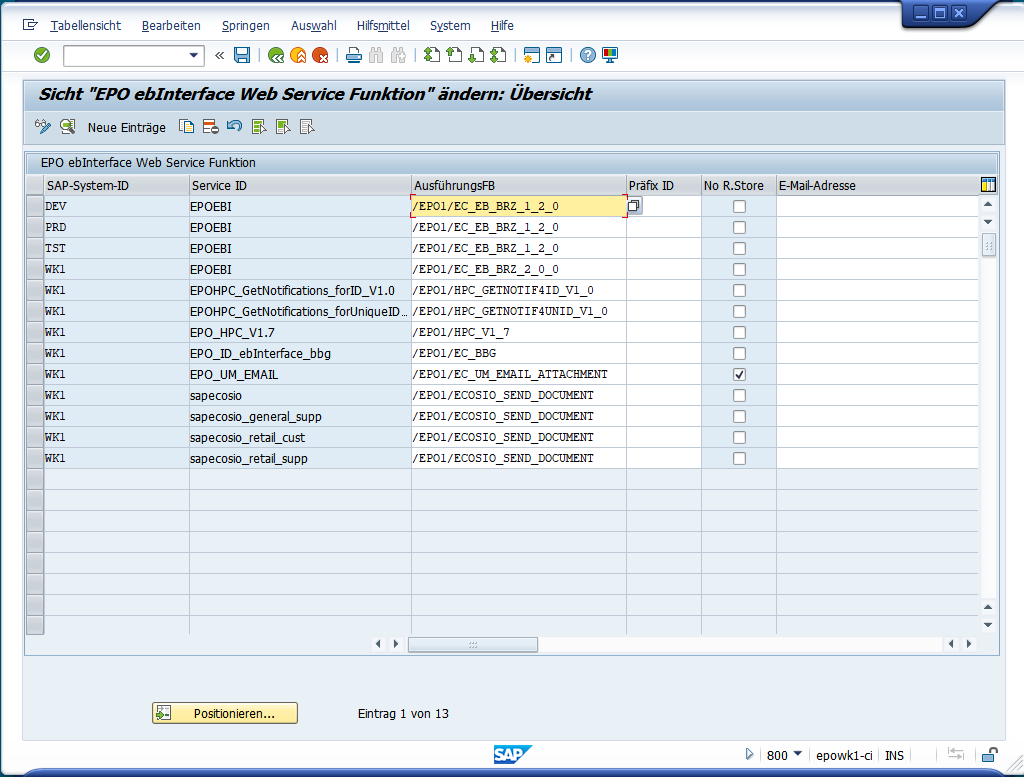Click the vertical scrollbar thumb of the table
The width and height of the screenshot is (1024, 777).
pyautogui.click(x=988, y=246)
